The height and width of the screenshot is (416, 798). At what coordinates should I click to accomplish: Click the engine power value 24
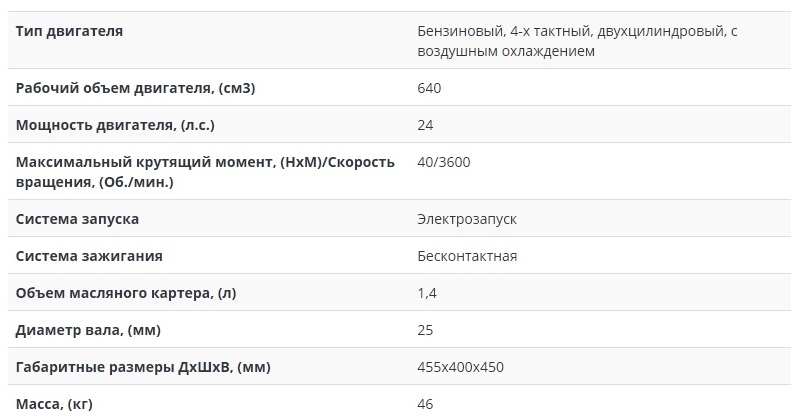point(425,125)
